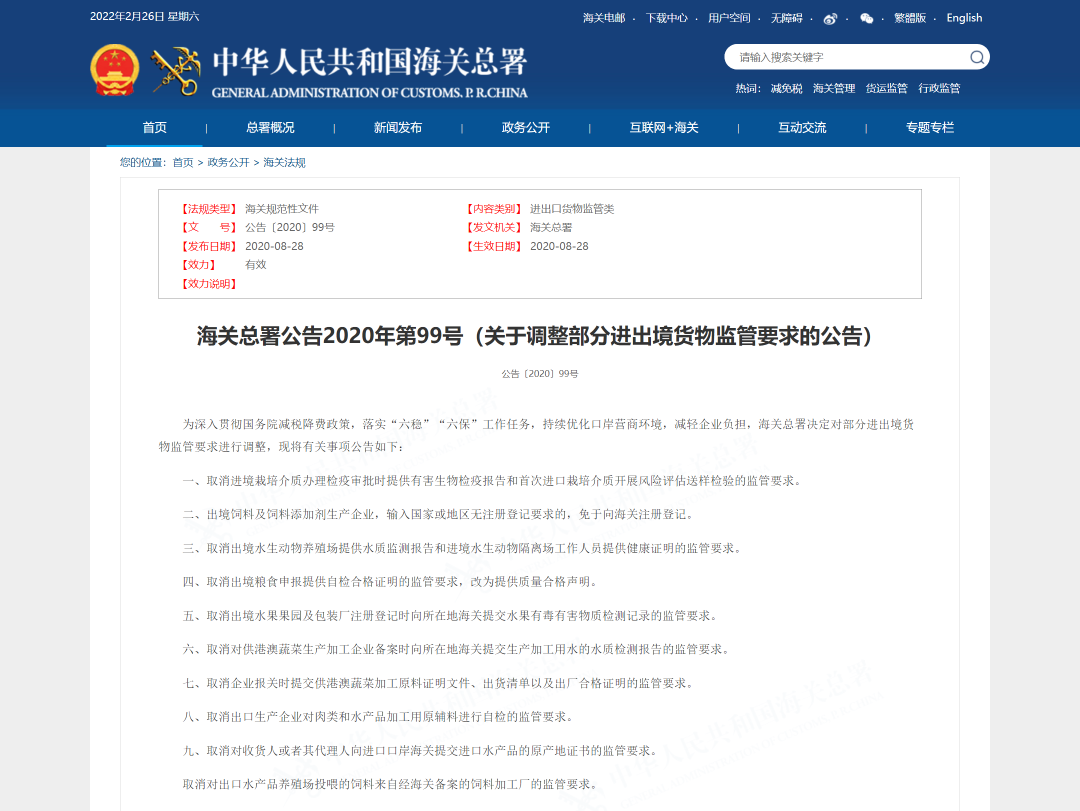Open the 专题专栏 navigation item
This screenshot has height=811, width=1080.
[930, 128]
